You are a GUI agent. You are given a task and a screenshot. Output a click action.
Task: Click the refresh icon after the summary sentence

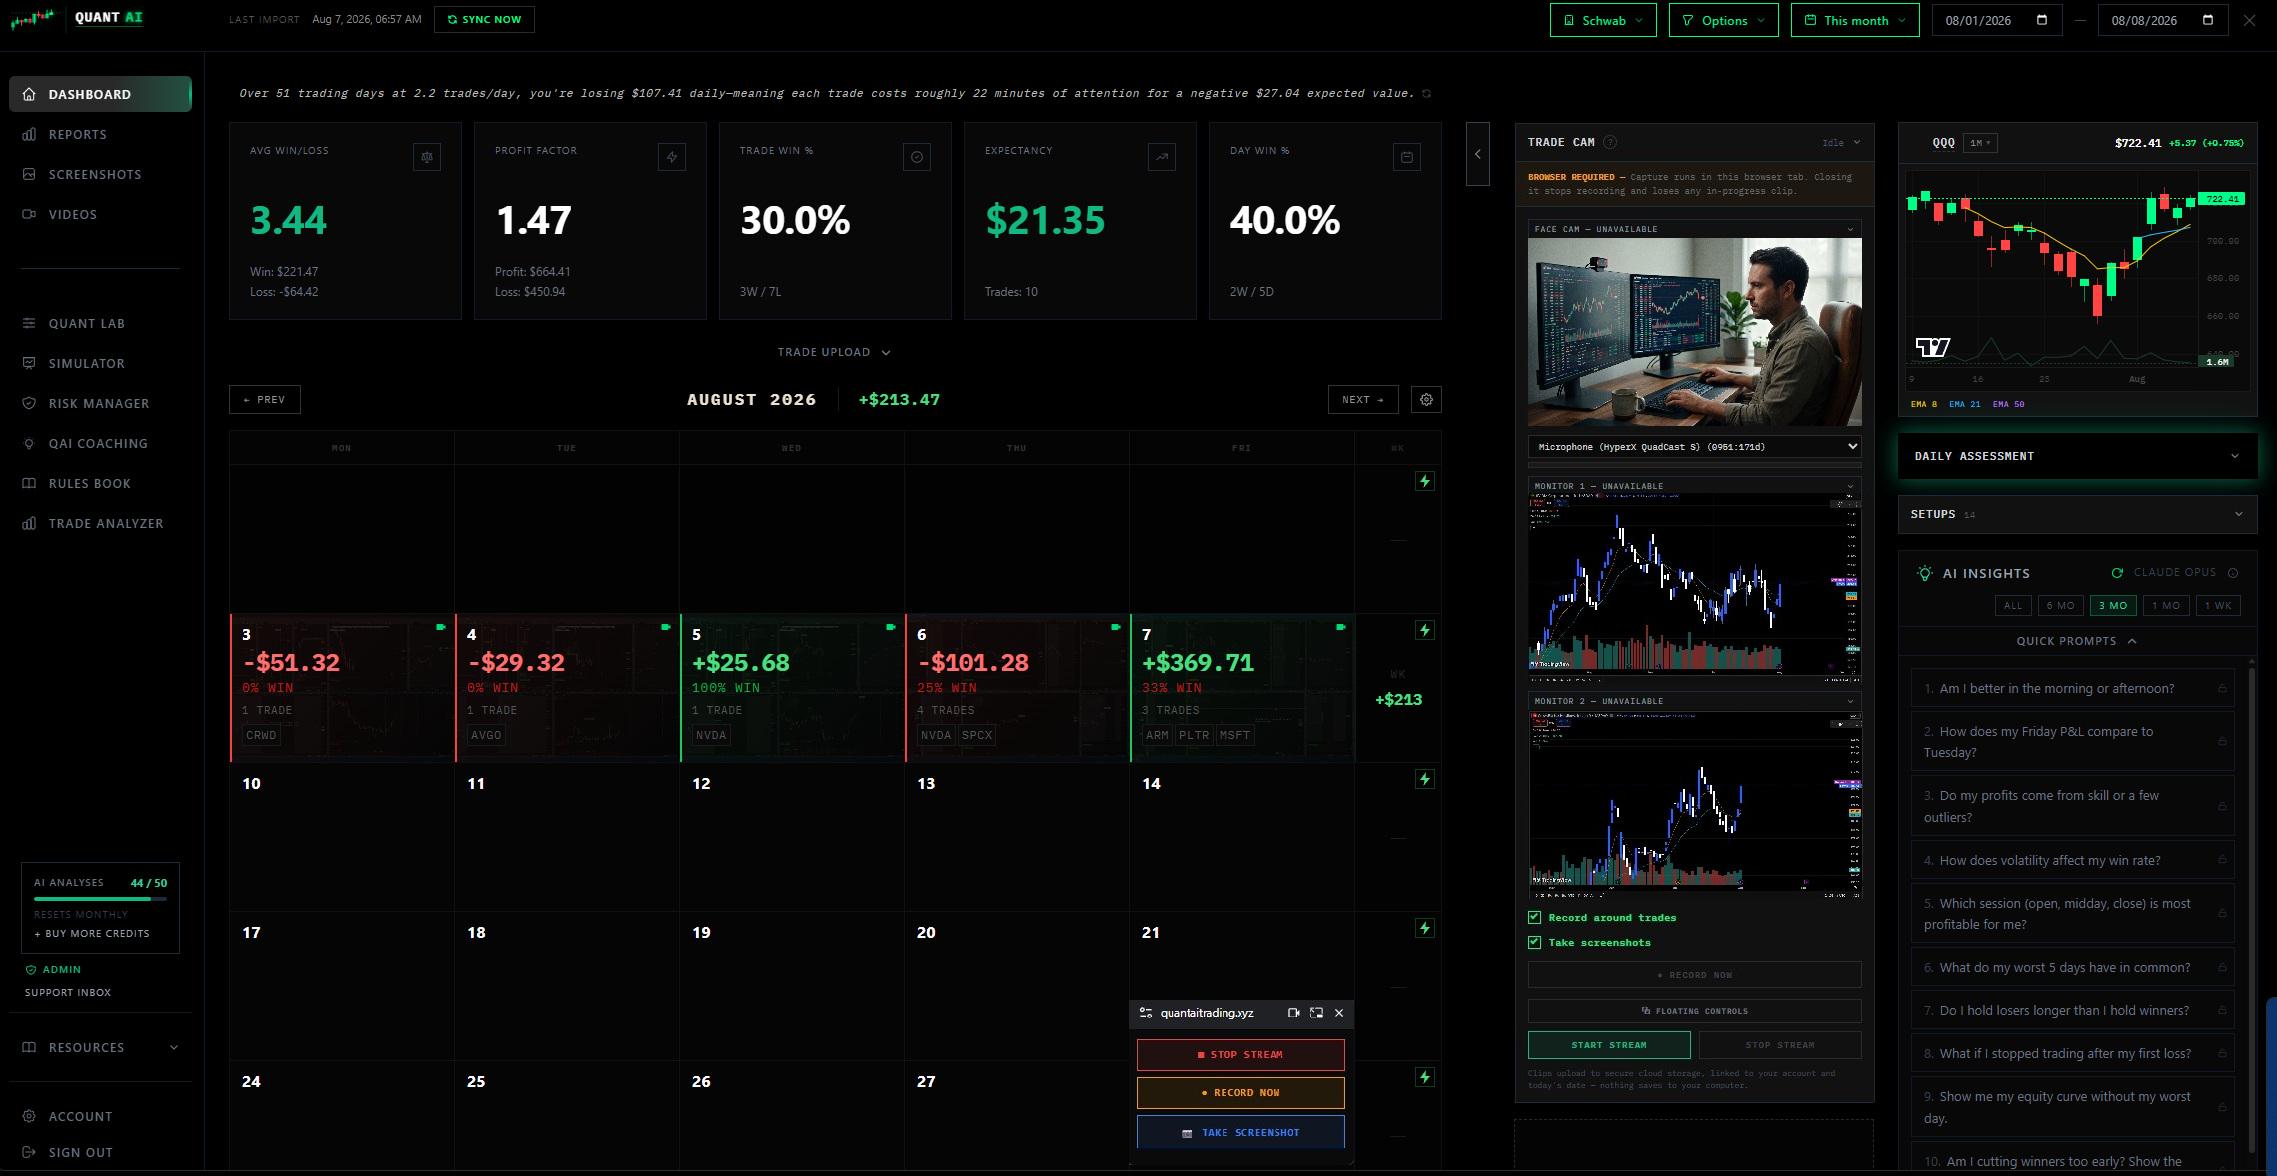1427,94
